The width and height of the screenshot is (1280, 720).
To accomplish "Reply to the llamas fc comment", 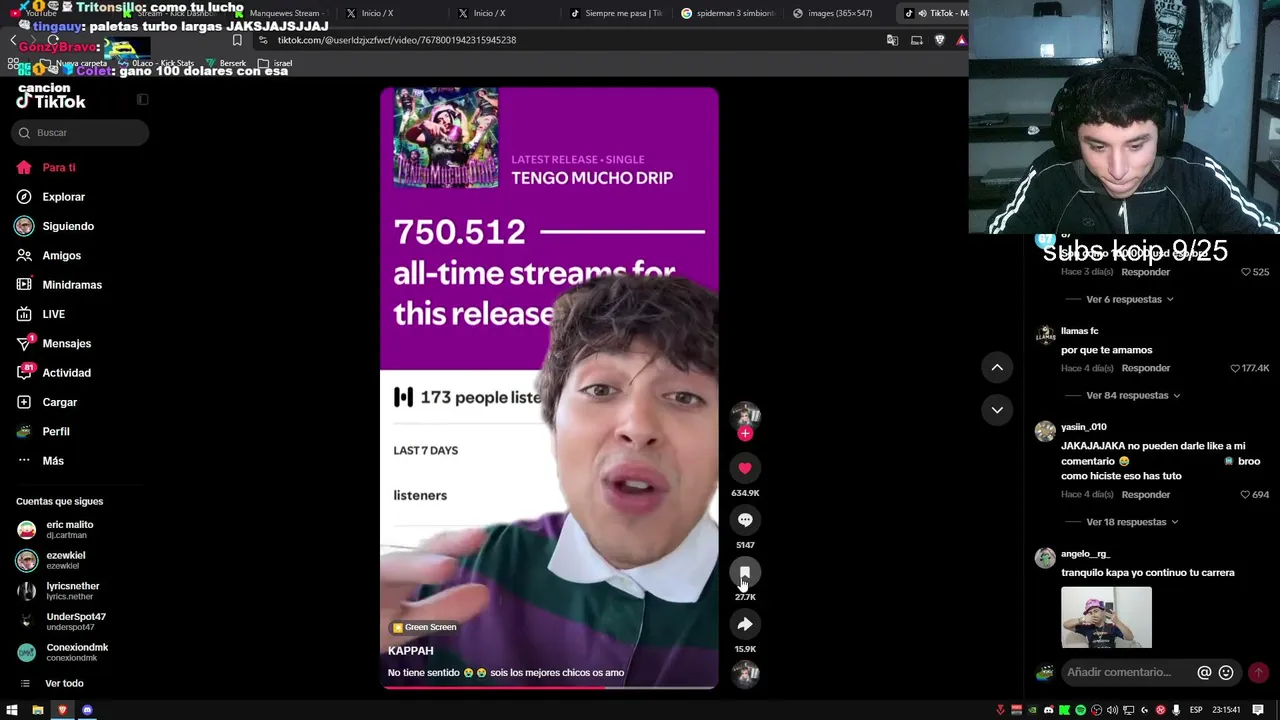I will (x=1146, y=368).
